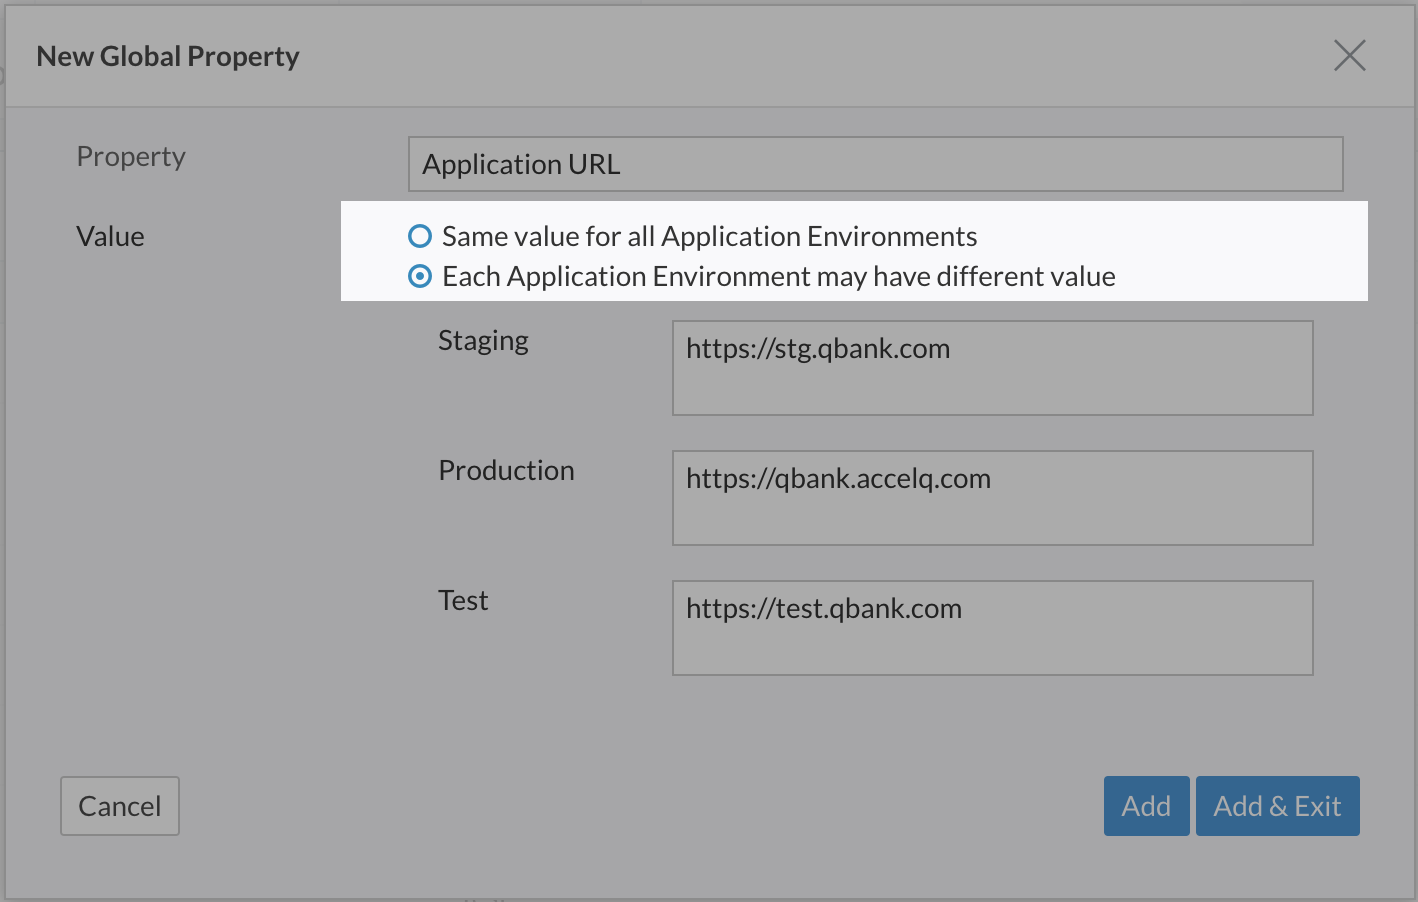1418x902 pixels.
Task: Edit the Staging URL value field
Action: tap(992, 368)
